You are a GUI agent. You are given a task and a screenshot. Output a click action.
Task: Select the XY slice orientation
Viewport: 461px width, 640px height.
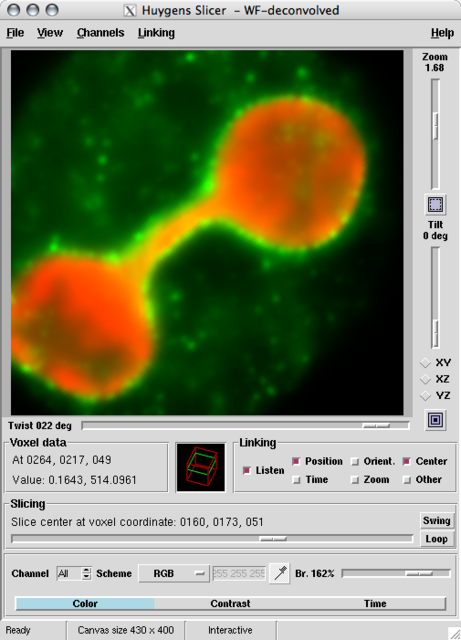(x=425, y=362)
